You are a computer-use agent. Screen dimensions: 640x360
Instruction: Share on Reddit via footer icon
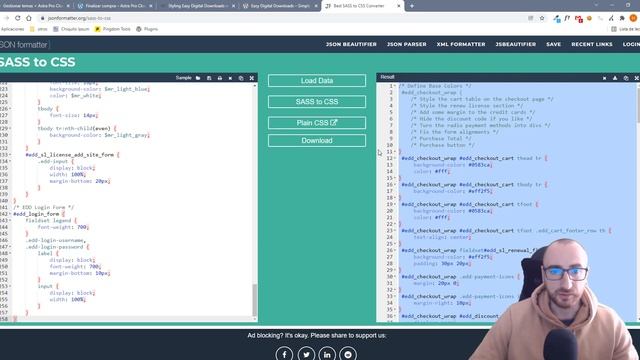pyautogui.click(x=348, y=354)
